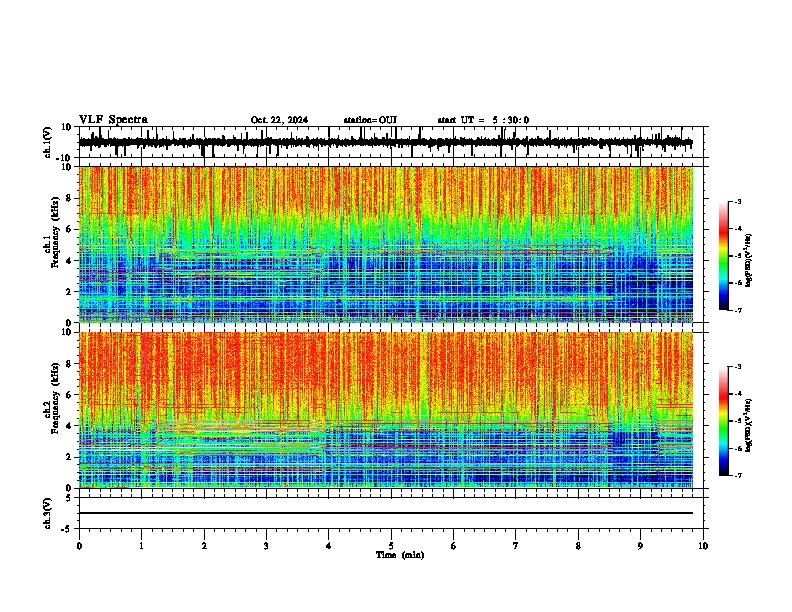This screenshot has height=612, width=792.
Task: Click time axis tick label "10"
Action: (x=703, y=546)
